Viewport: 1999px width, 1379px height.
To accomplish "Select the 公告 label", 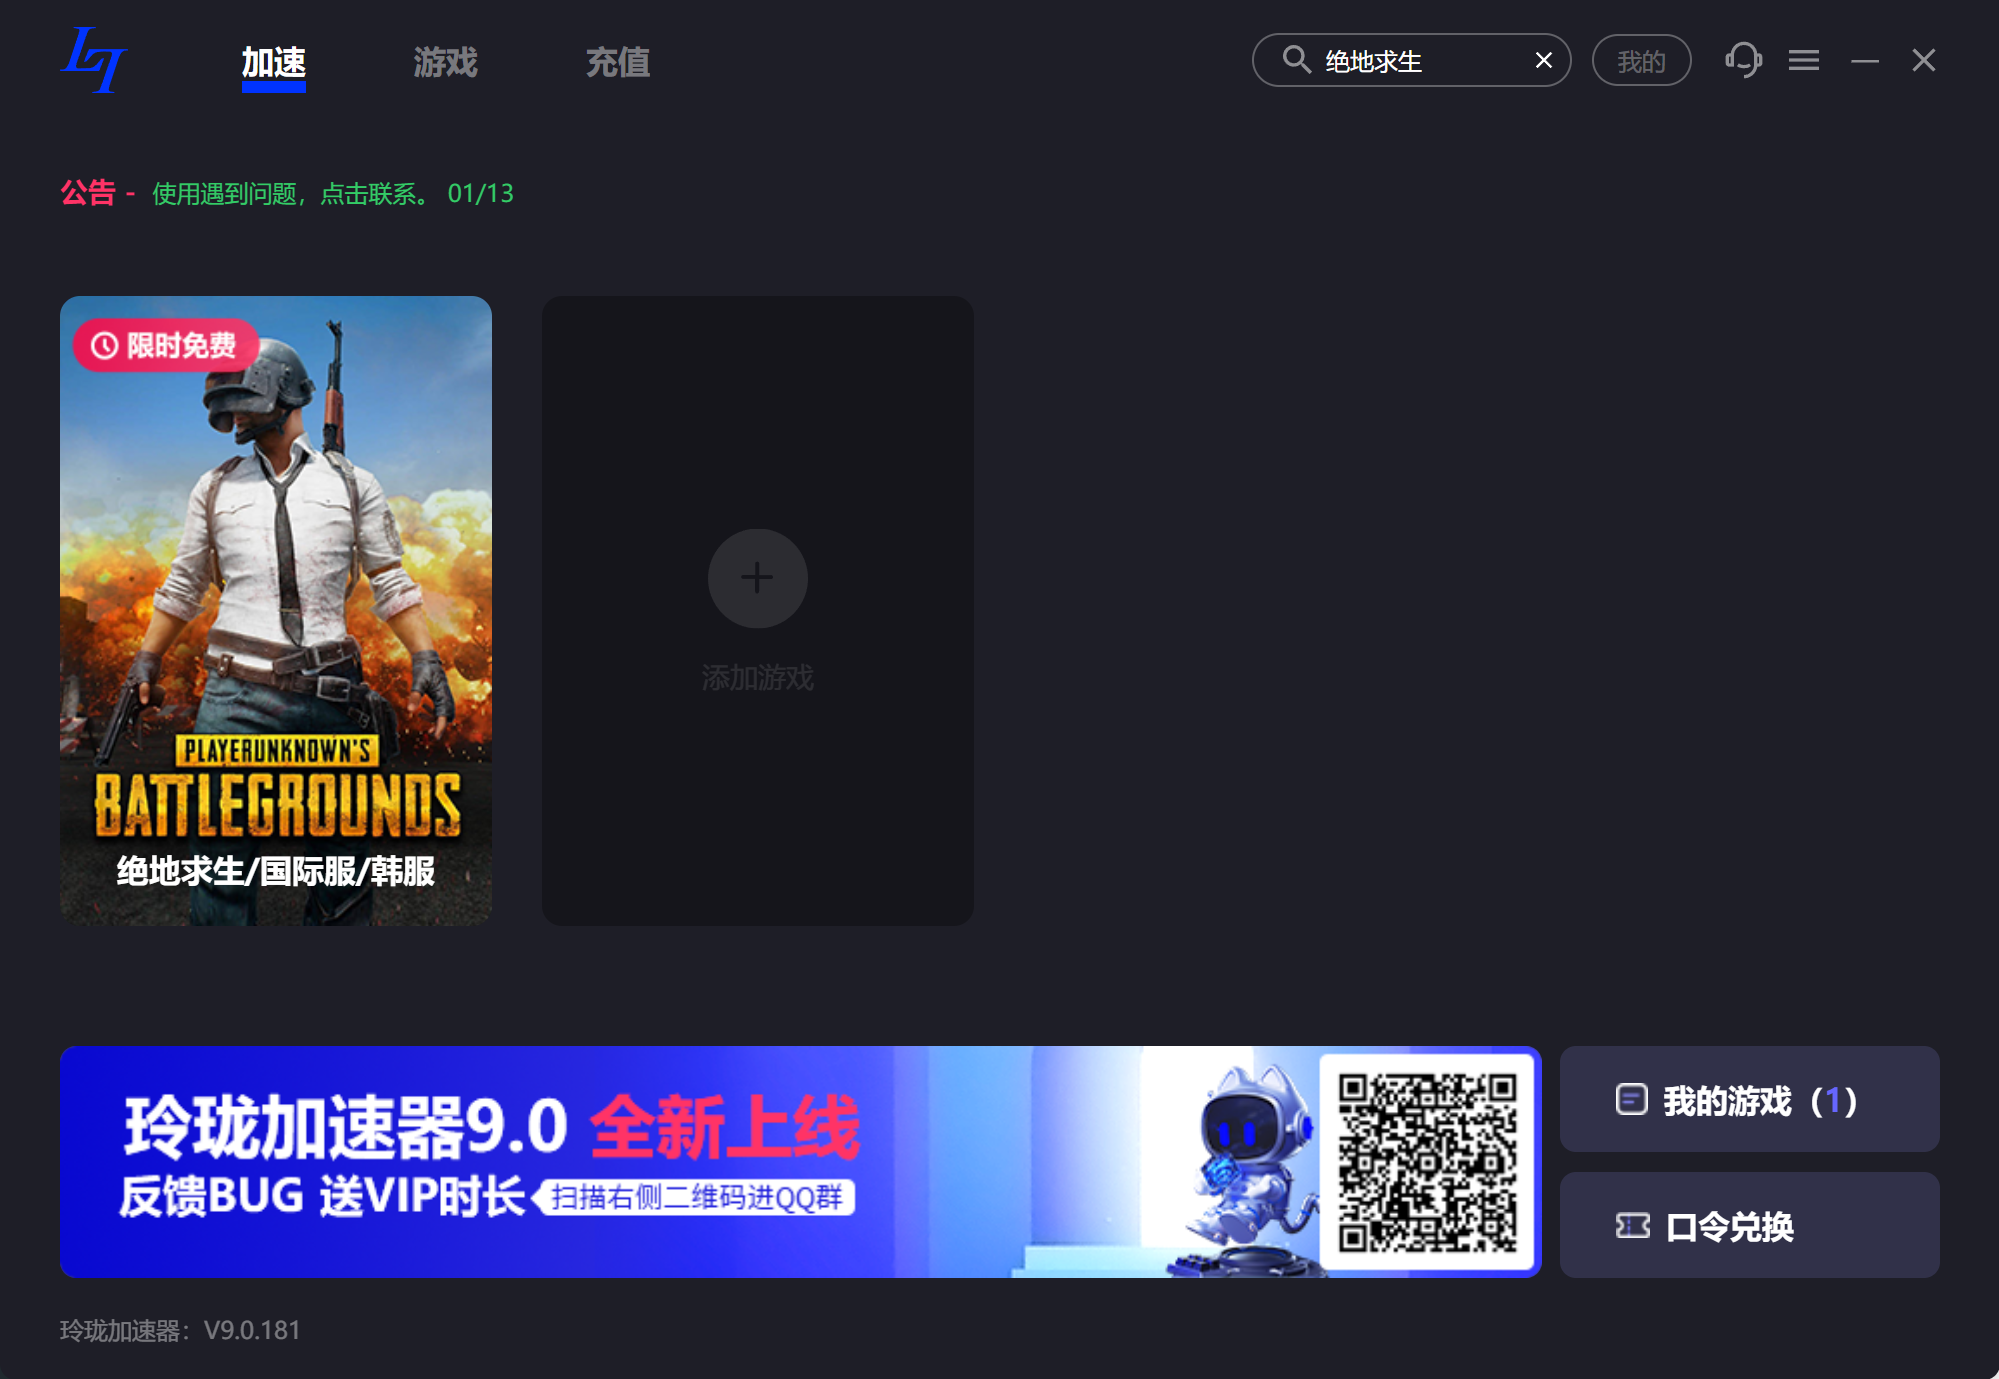I will click(x=88, y=192).
